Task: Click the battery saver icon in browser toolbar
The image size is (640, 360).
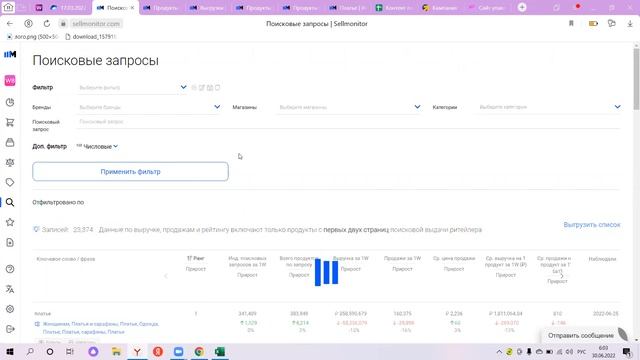Action: point(593,24)
